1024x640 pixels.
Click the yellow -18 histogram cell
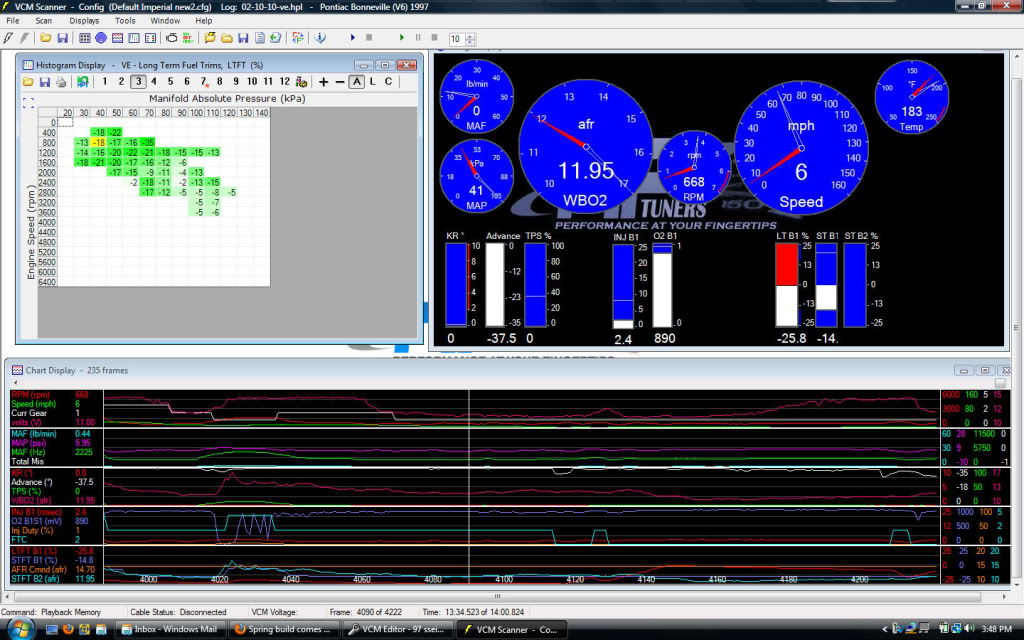(99, 142)
